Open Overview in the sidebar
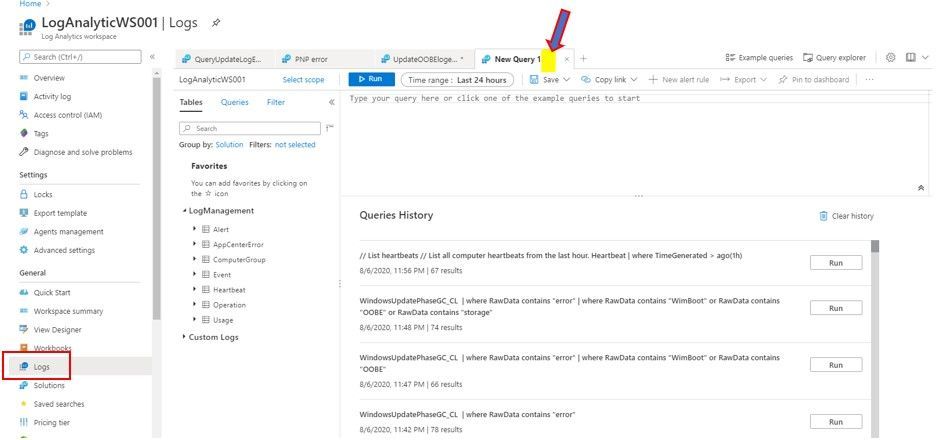The height and width of the screenshot is (440, 942). click(x=49, y=78)
